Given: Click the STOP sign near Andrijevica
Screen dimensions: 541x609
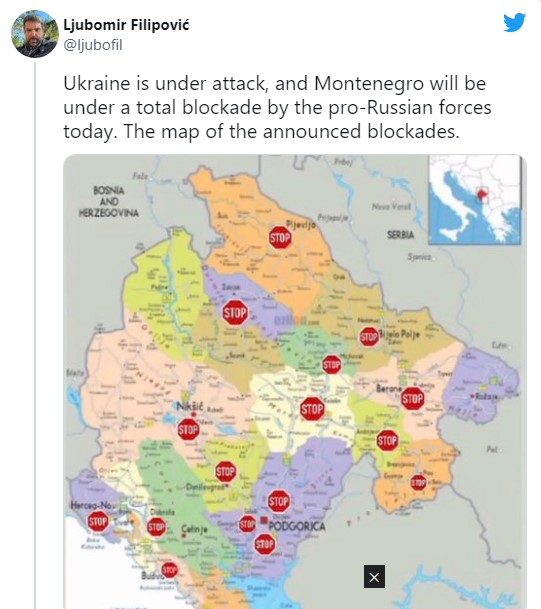Looking at the screenshot, I should 387,440.
